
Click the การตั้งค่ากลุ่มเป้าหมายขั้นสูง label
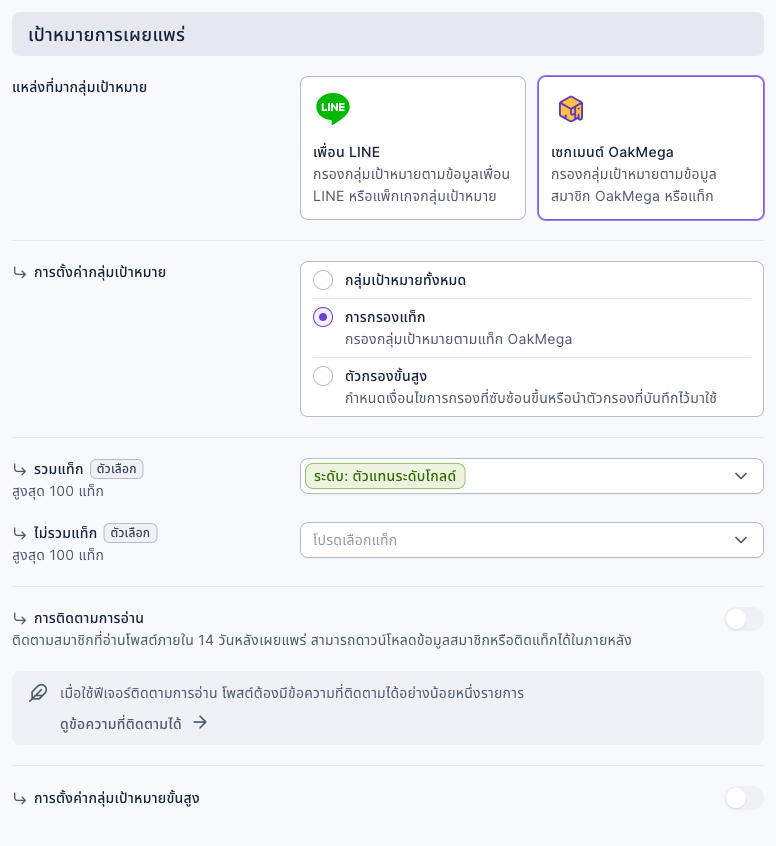[x=117, y=798]
